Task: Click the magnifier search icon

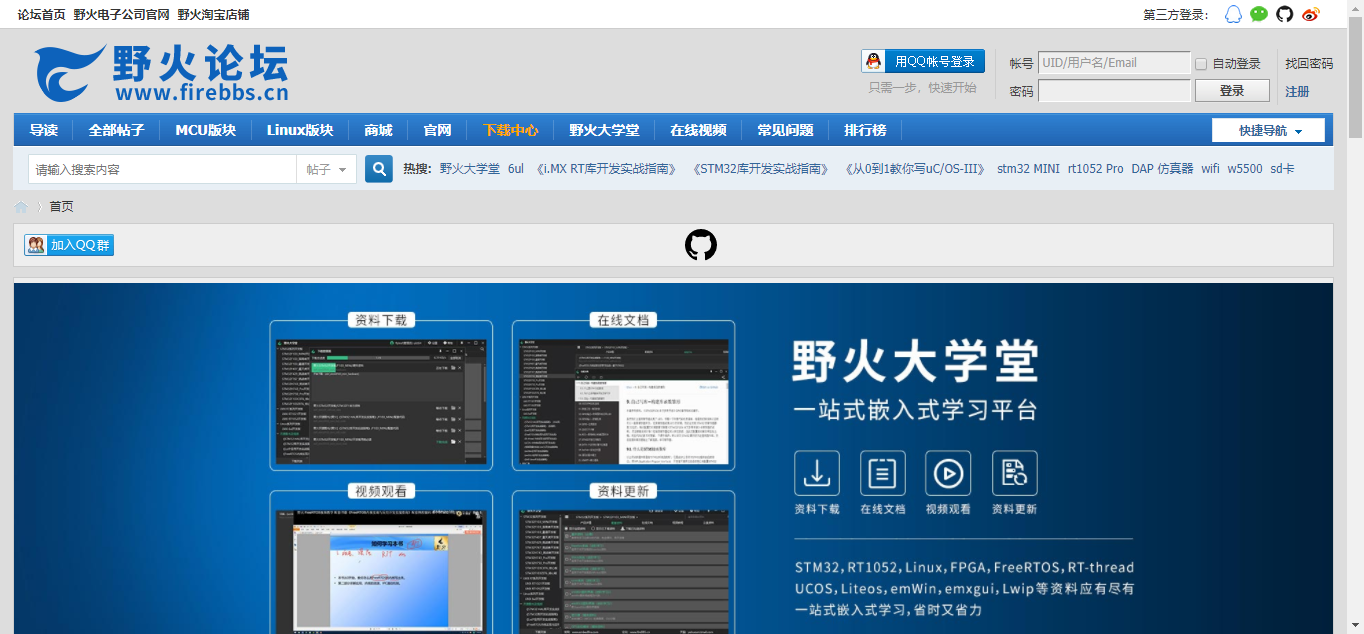Action: click(378, 168)
